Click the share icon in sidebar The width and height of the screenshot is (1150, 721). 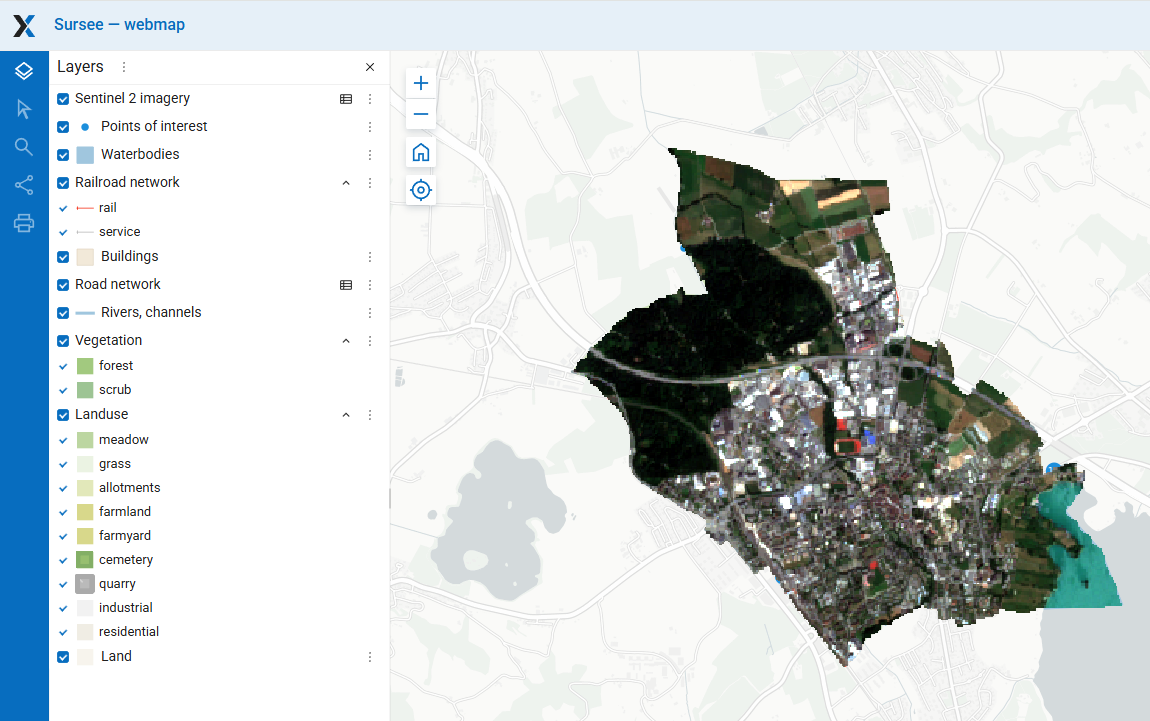24,185
